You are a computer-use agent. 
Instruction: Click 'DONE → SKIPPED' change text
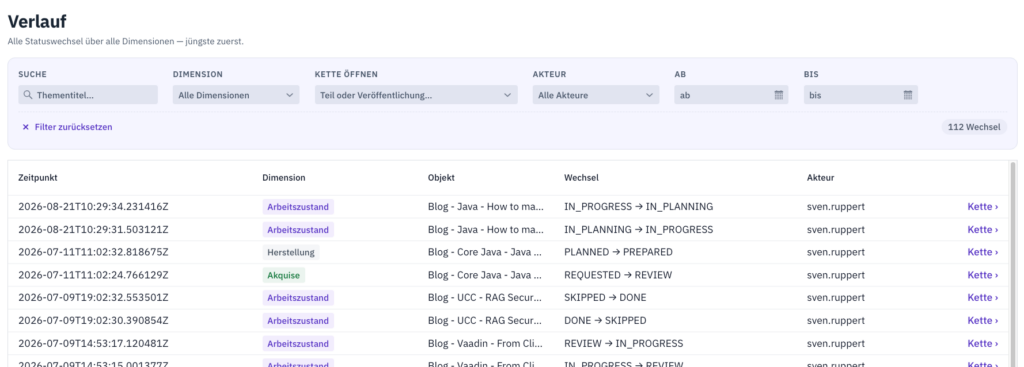tap(605, 321)
